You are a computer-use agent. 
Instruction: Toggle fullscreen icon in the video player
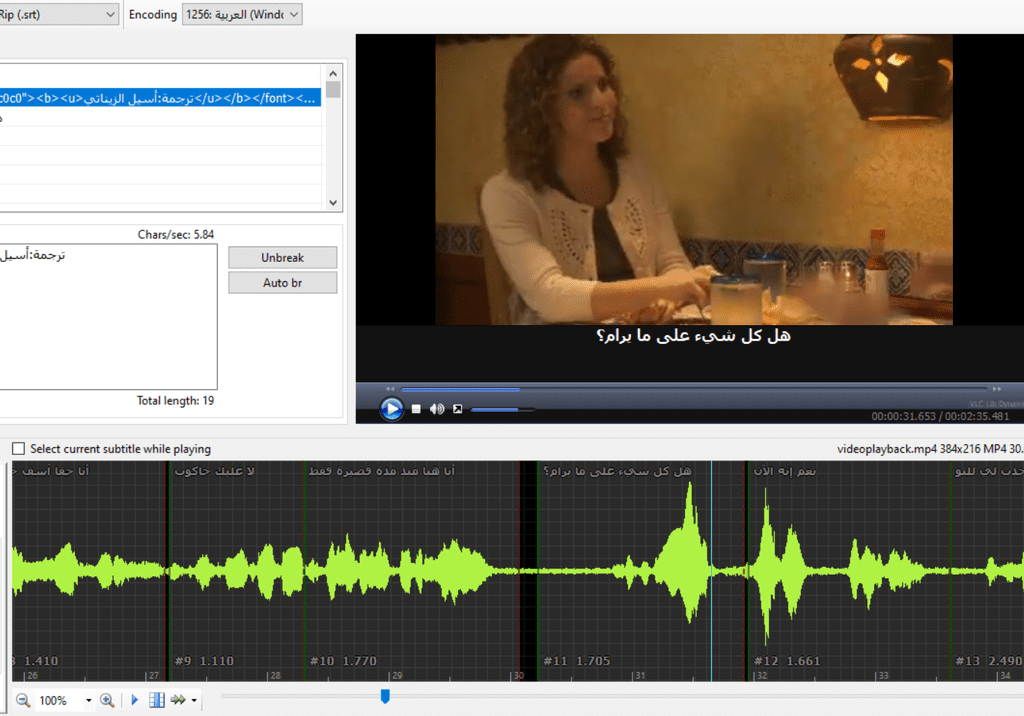click(x=458, y=409)
